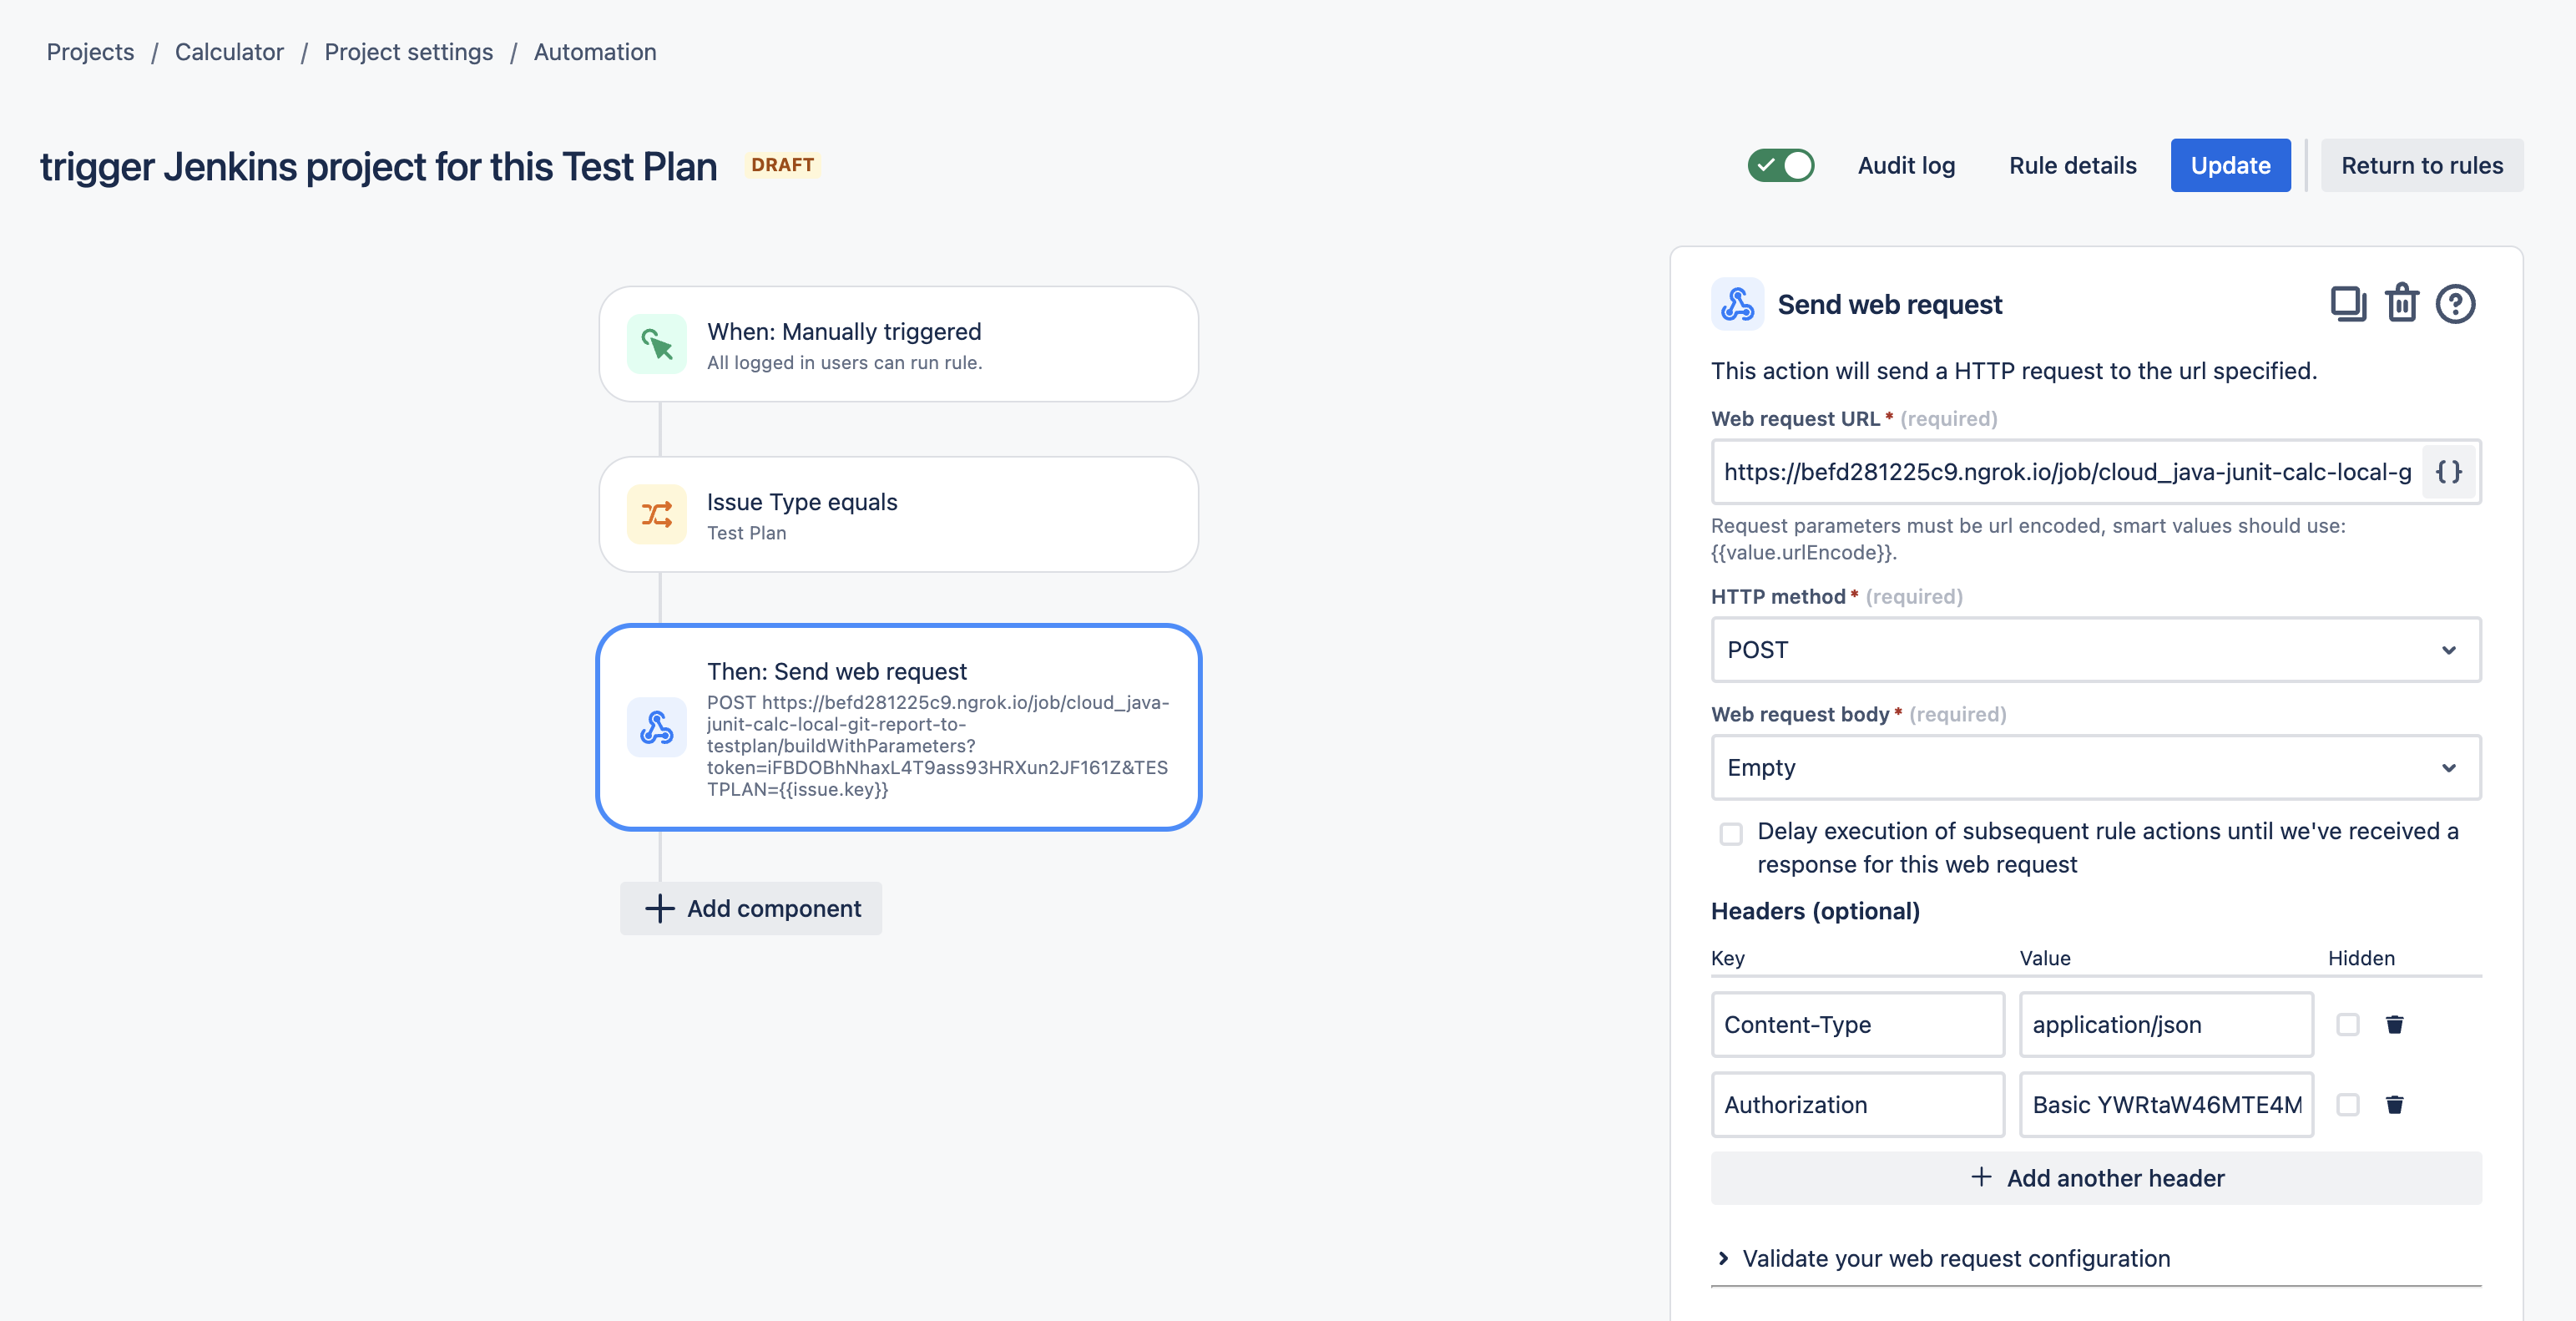Insert smart value with curly braces button

pyautogui.click(x=2448, y=471)
